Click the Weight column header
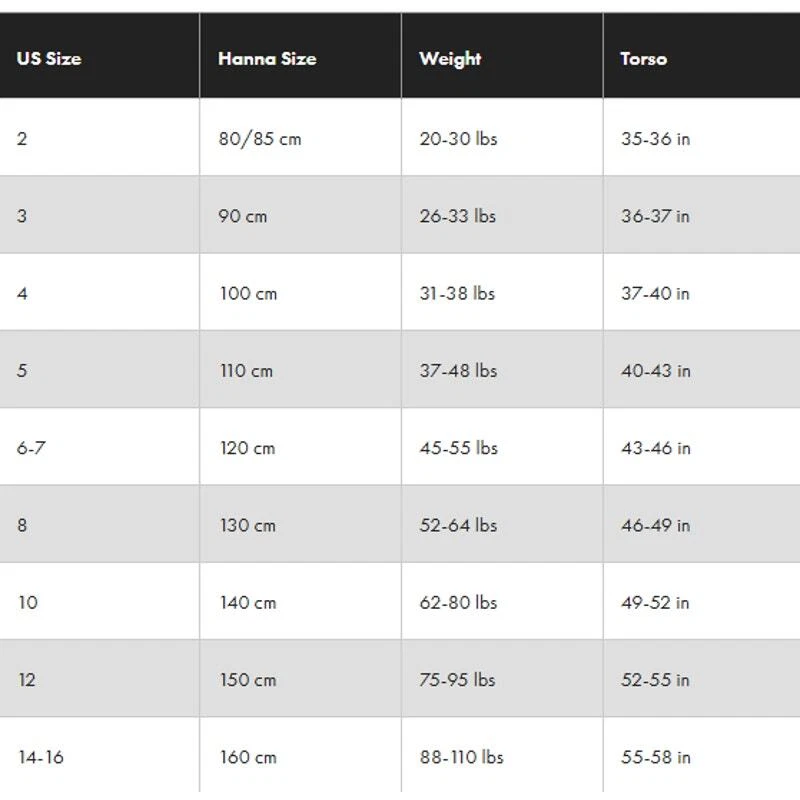The width and height of the screenshot is (800, 800). tap(450, 58)
